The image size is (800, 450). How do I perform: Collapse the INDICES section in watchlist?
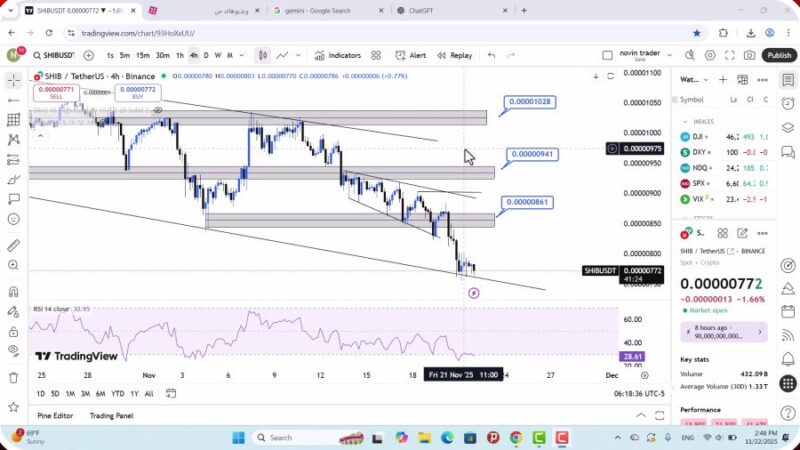click(686, 121)
